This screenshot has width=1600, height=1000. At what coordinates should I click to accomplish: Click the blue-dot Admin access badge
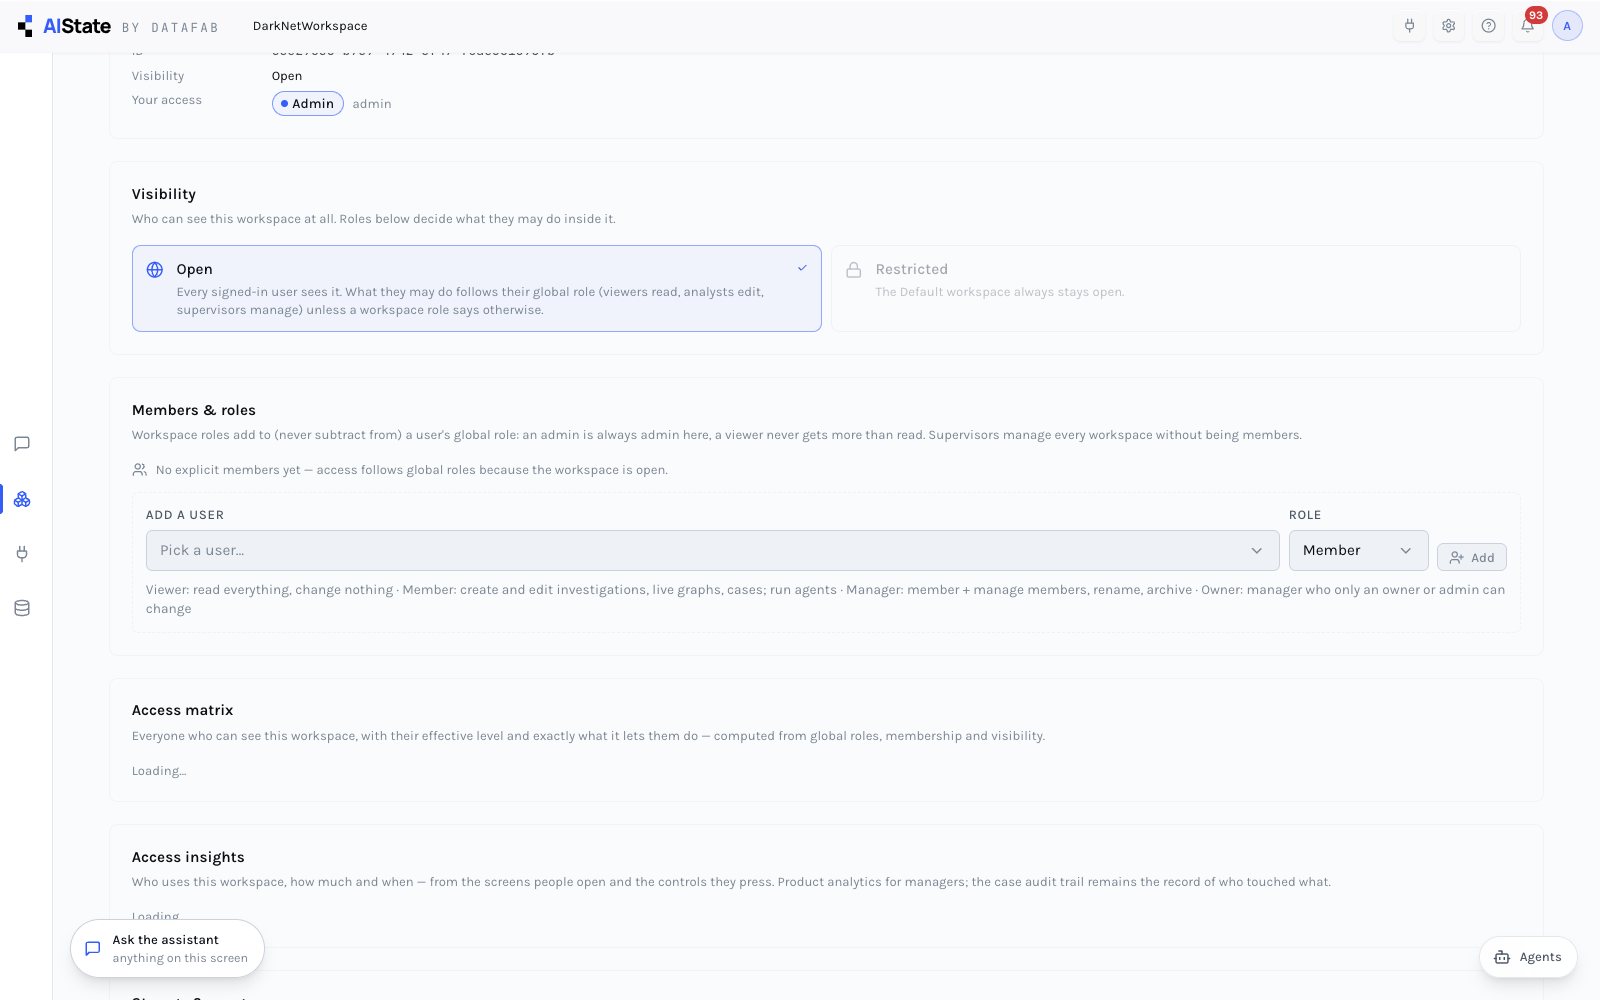pyautogui.click(x=308, y=104)
